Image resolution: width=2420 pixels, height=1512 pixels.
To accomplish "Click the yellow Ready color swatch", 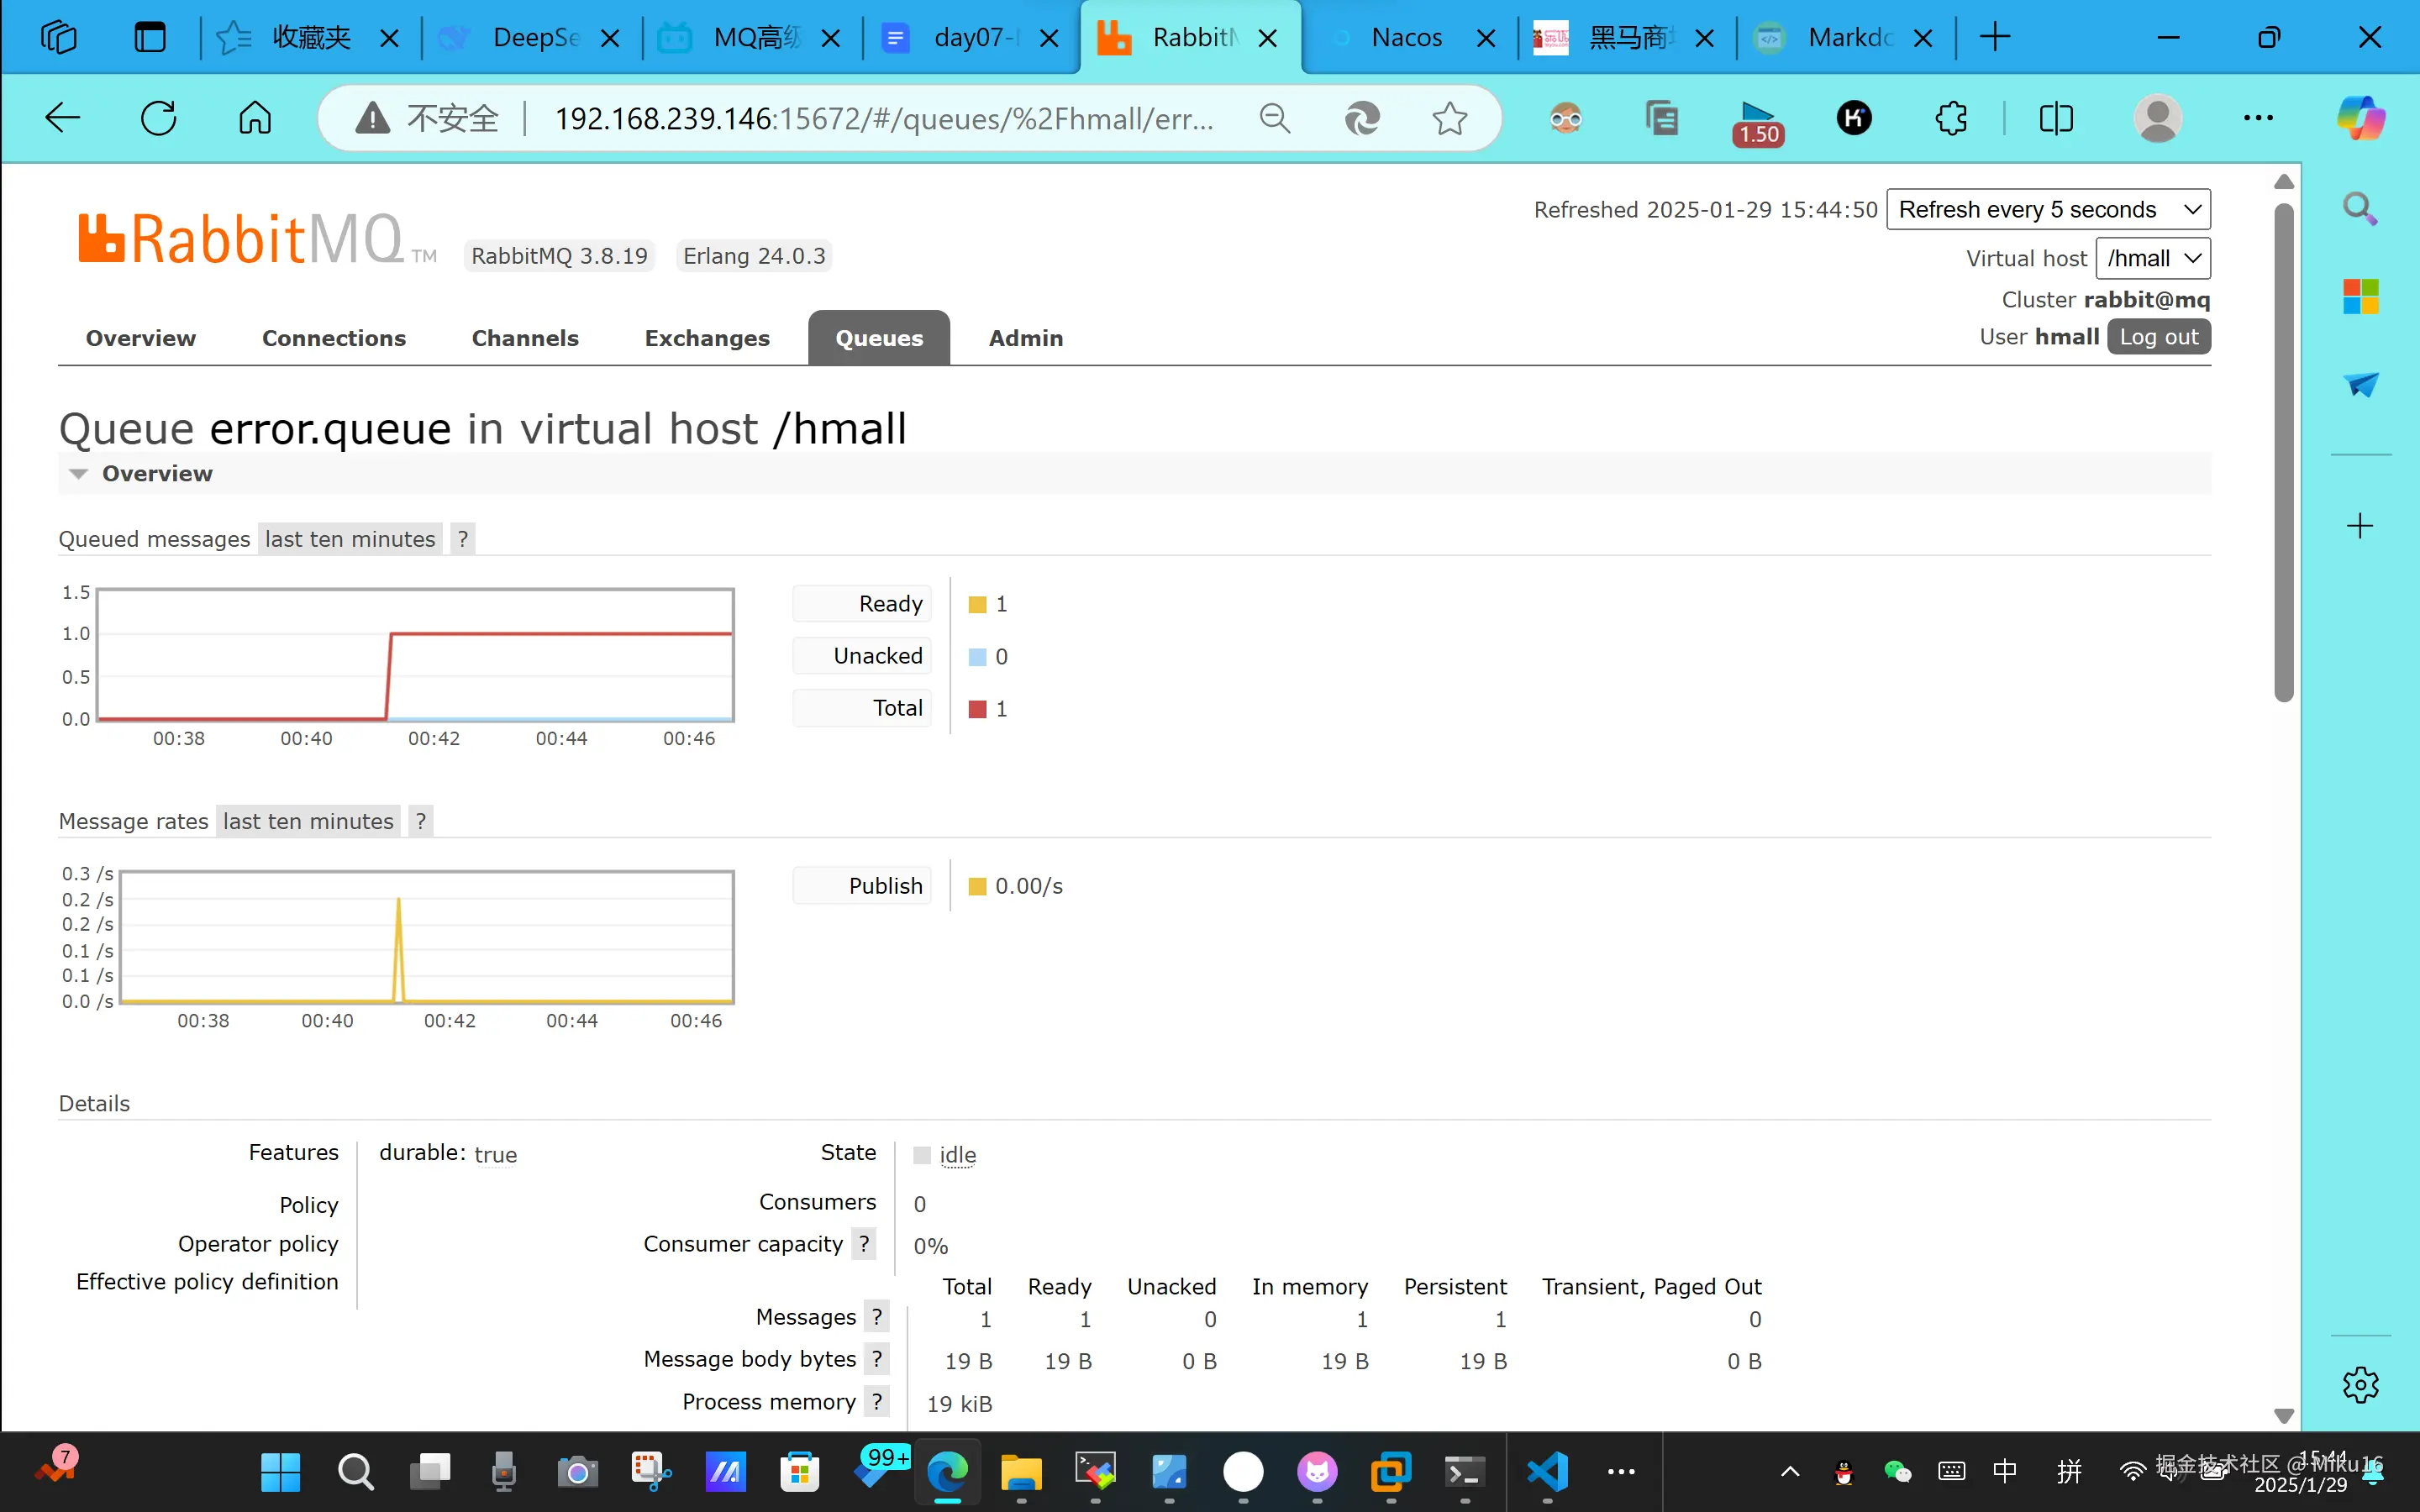I will click(977, 605).
